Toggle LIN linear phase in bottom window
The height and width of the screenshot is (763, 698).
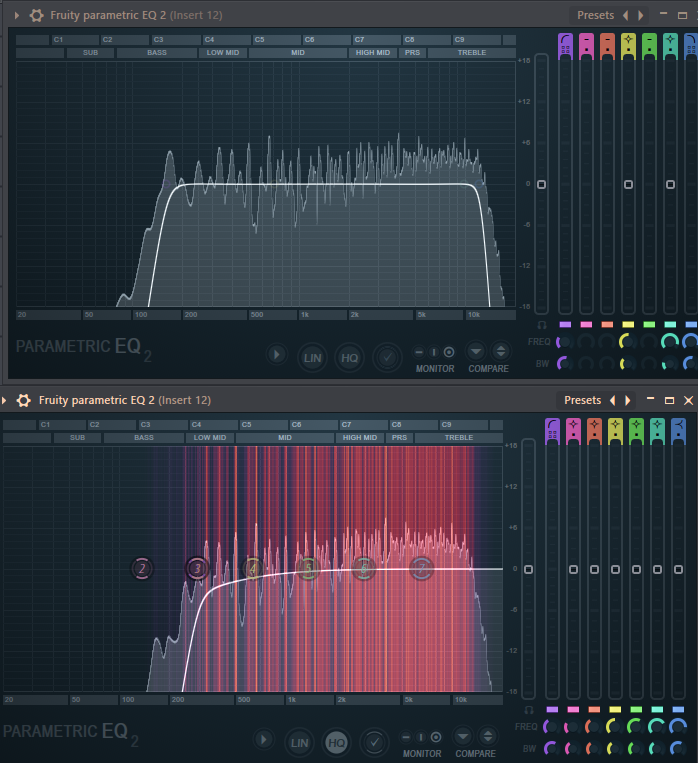[299, 743]
